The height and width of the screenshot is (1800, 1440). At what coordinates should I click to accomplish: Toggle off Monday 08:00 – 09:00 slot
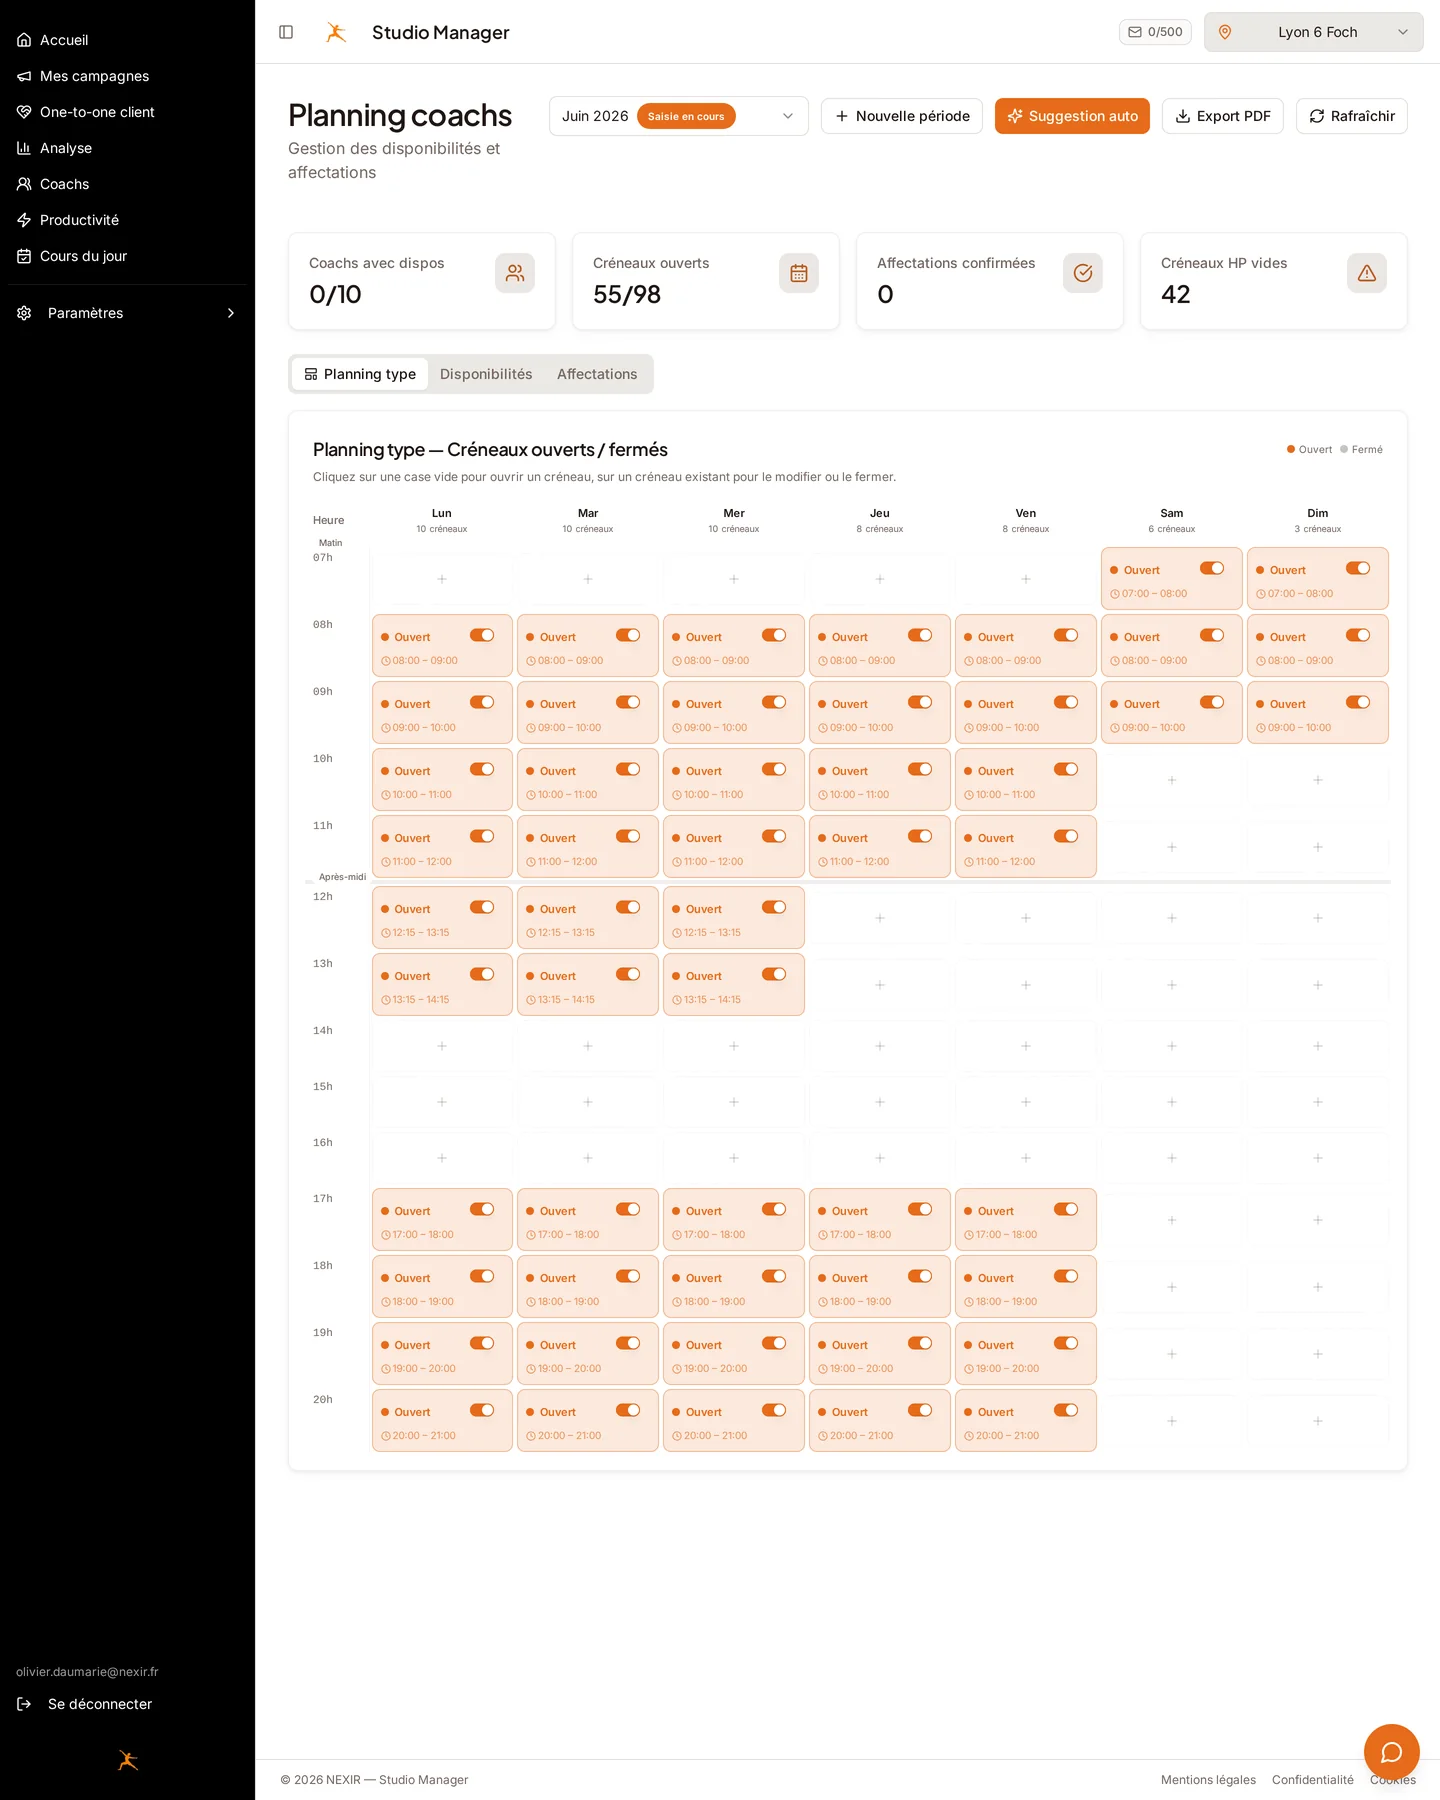click(482, 635)
